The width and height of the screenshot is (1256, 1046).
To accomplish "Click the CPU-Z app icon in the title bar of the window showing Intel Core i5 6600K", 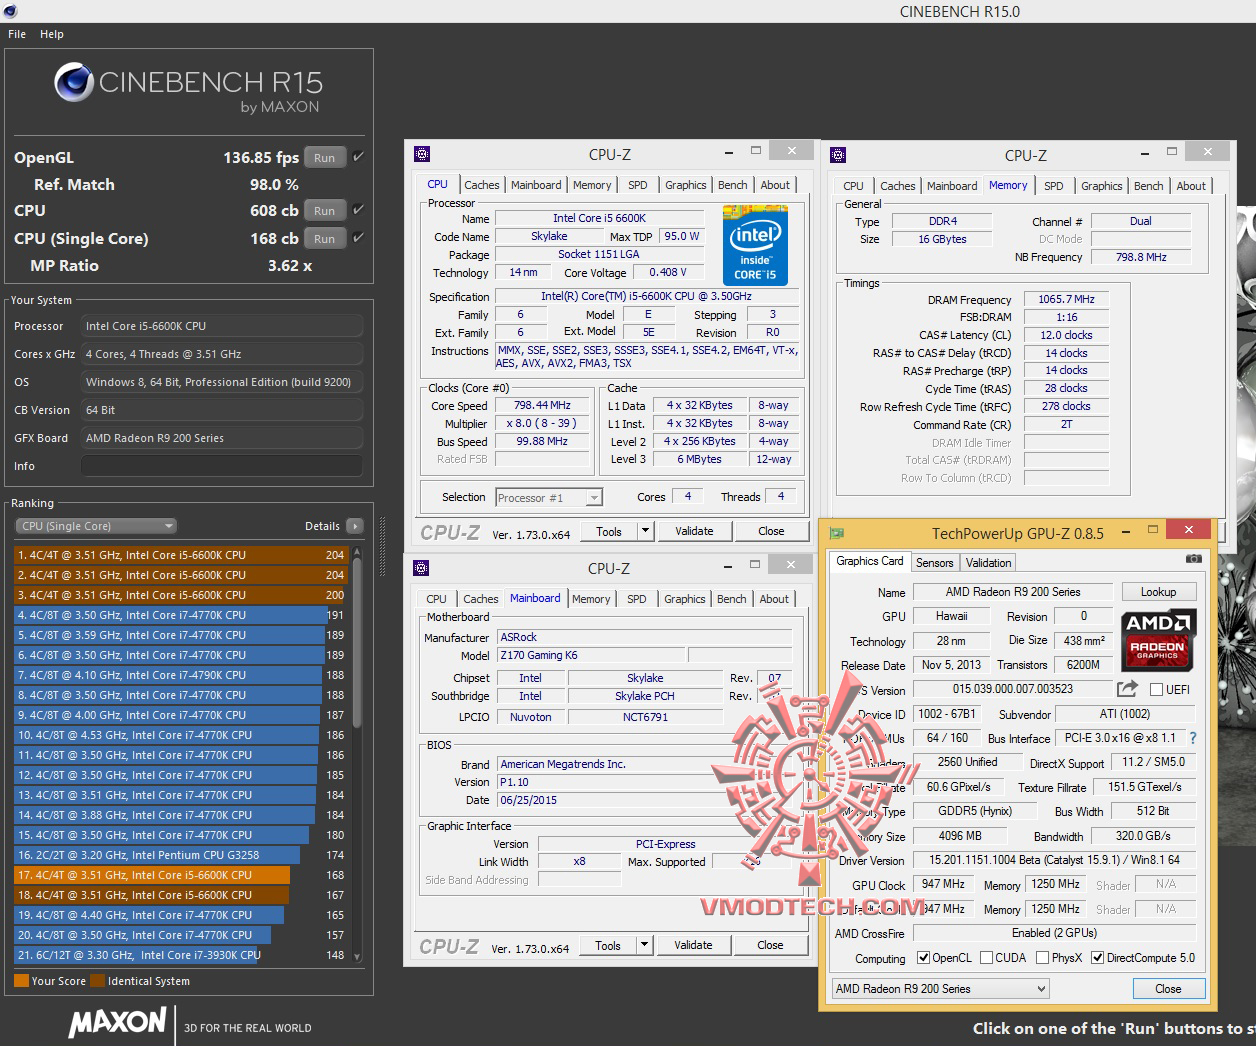I will [x=422, y=154].
